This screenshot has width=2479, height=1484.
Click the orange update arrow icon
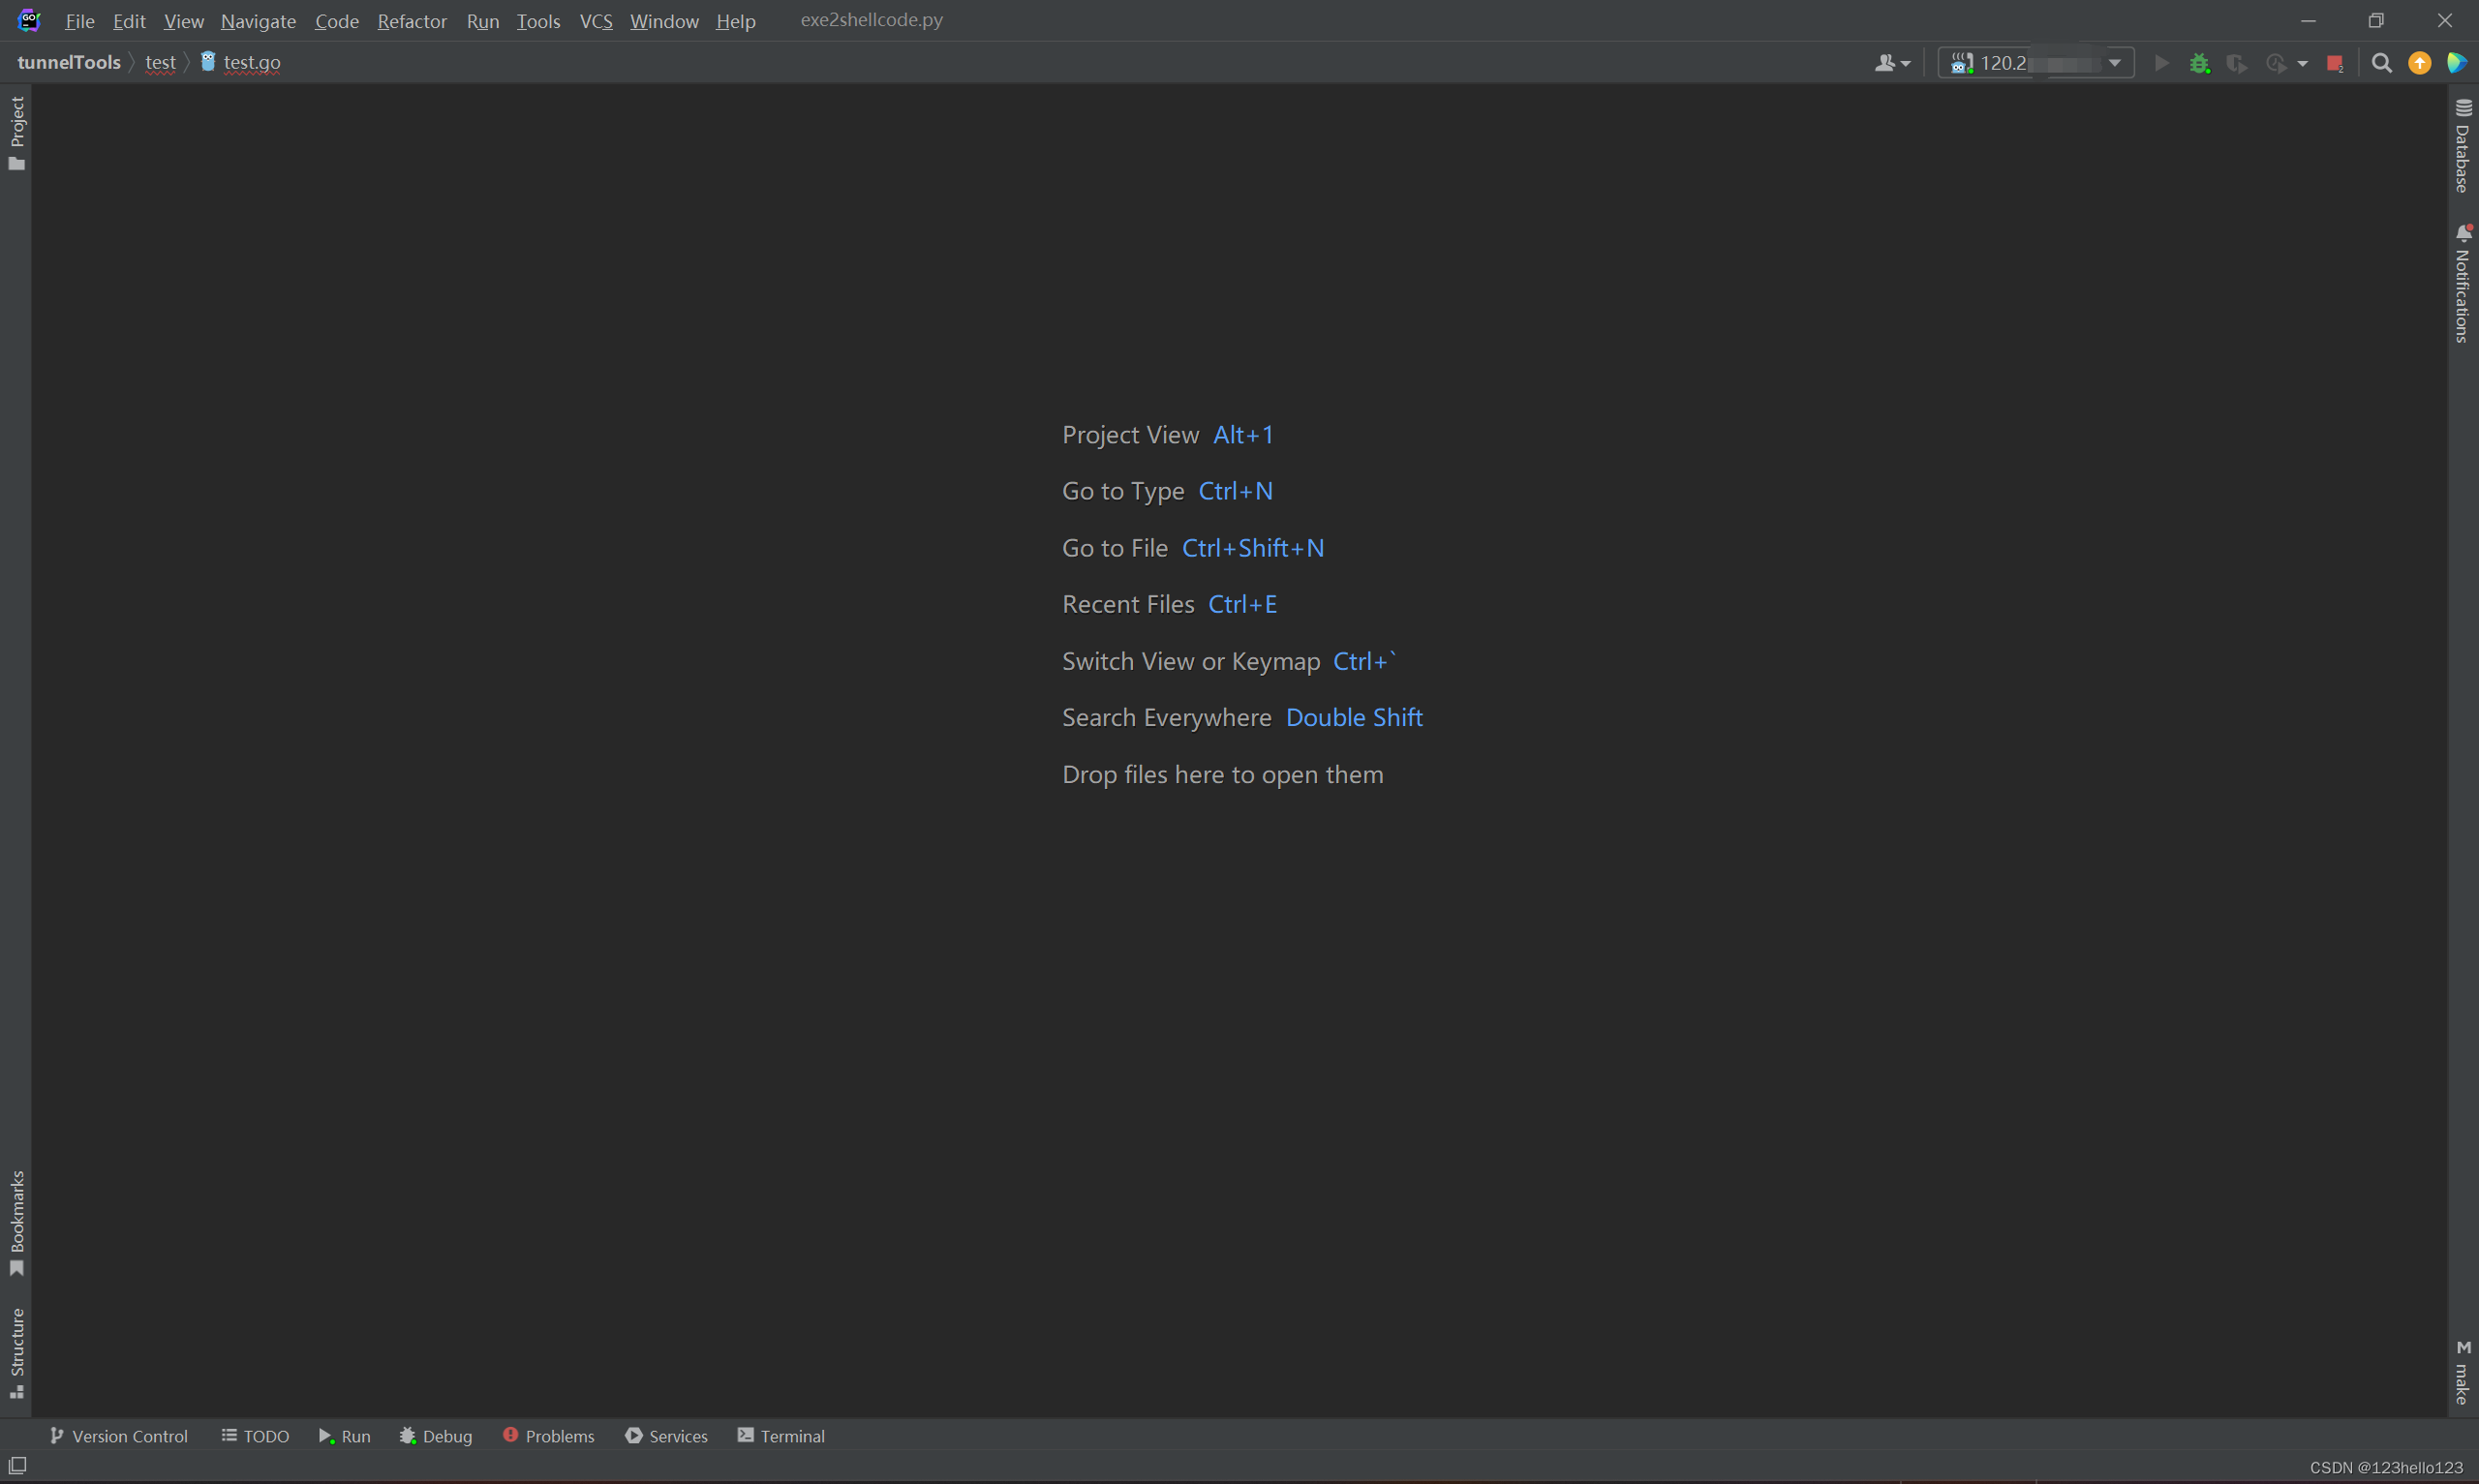coord(2419,63)
